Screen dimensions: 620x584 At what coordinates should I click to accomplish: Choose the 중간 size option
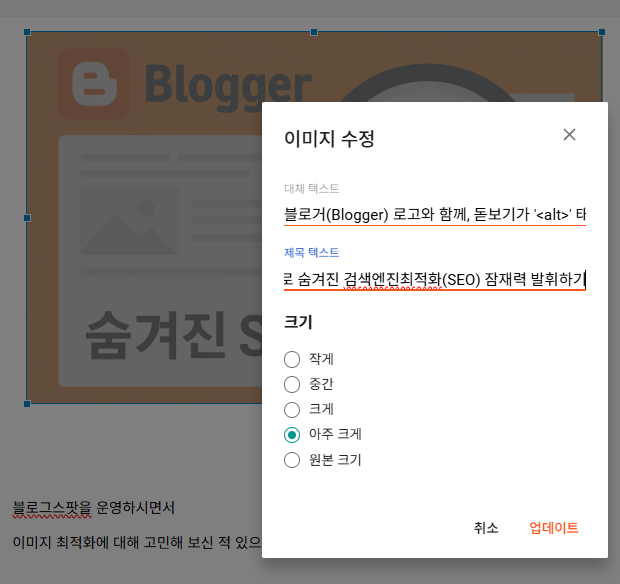coord(292,384)
